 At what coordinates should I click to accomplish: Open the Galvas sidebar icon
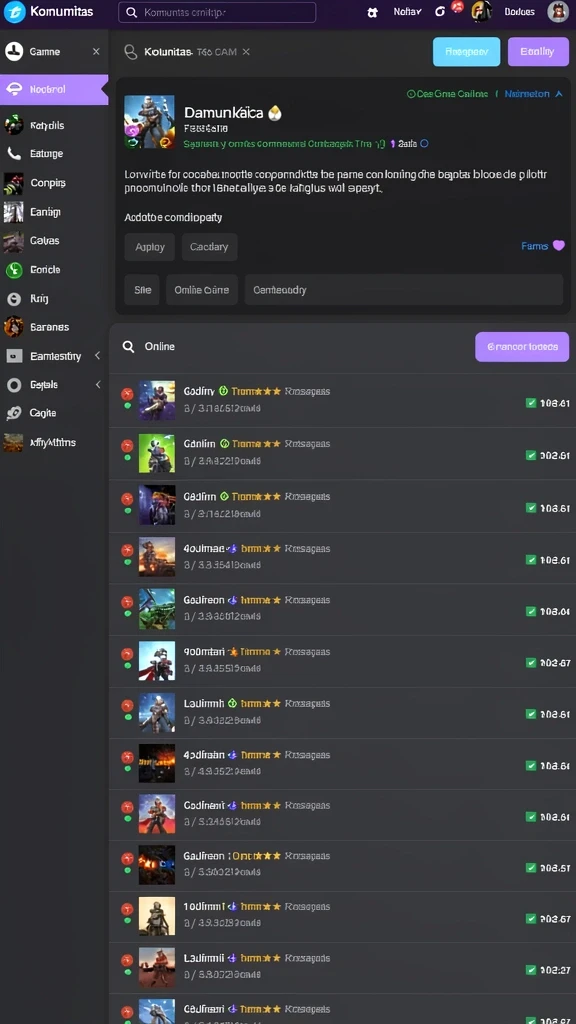coord(14,241)
